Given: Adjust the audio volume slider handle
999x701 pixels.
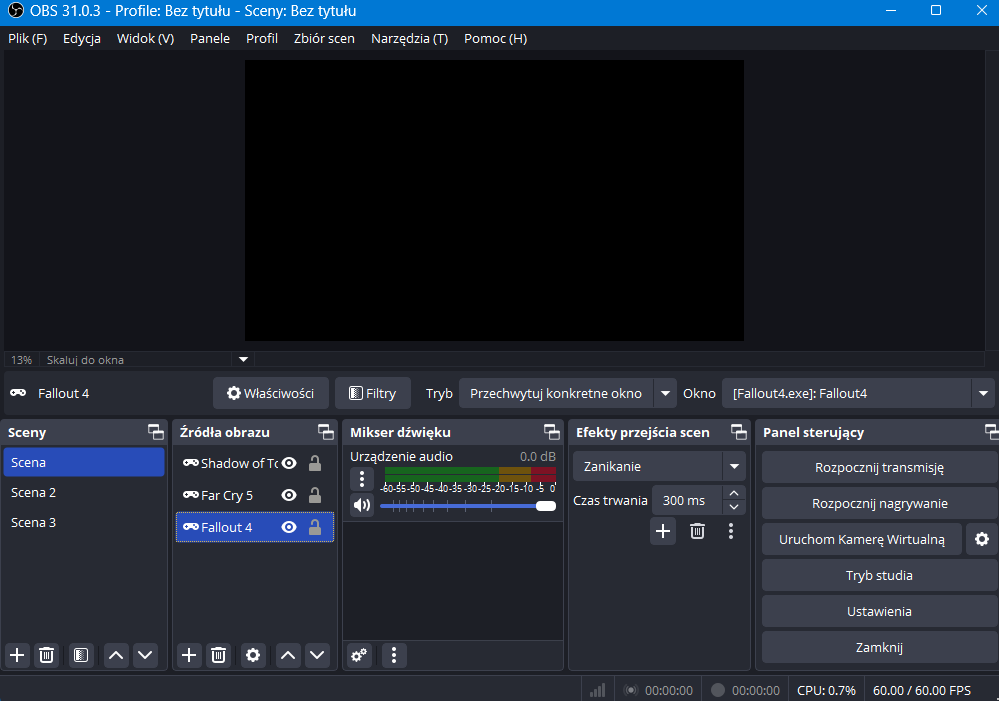Looking at the screenshot, I should 546,506.
